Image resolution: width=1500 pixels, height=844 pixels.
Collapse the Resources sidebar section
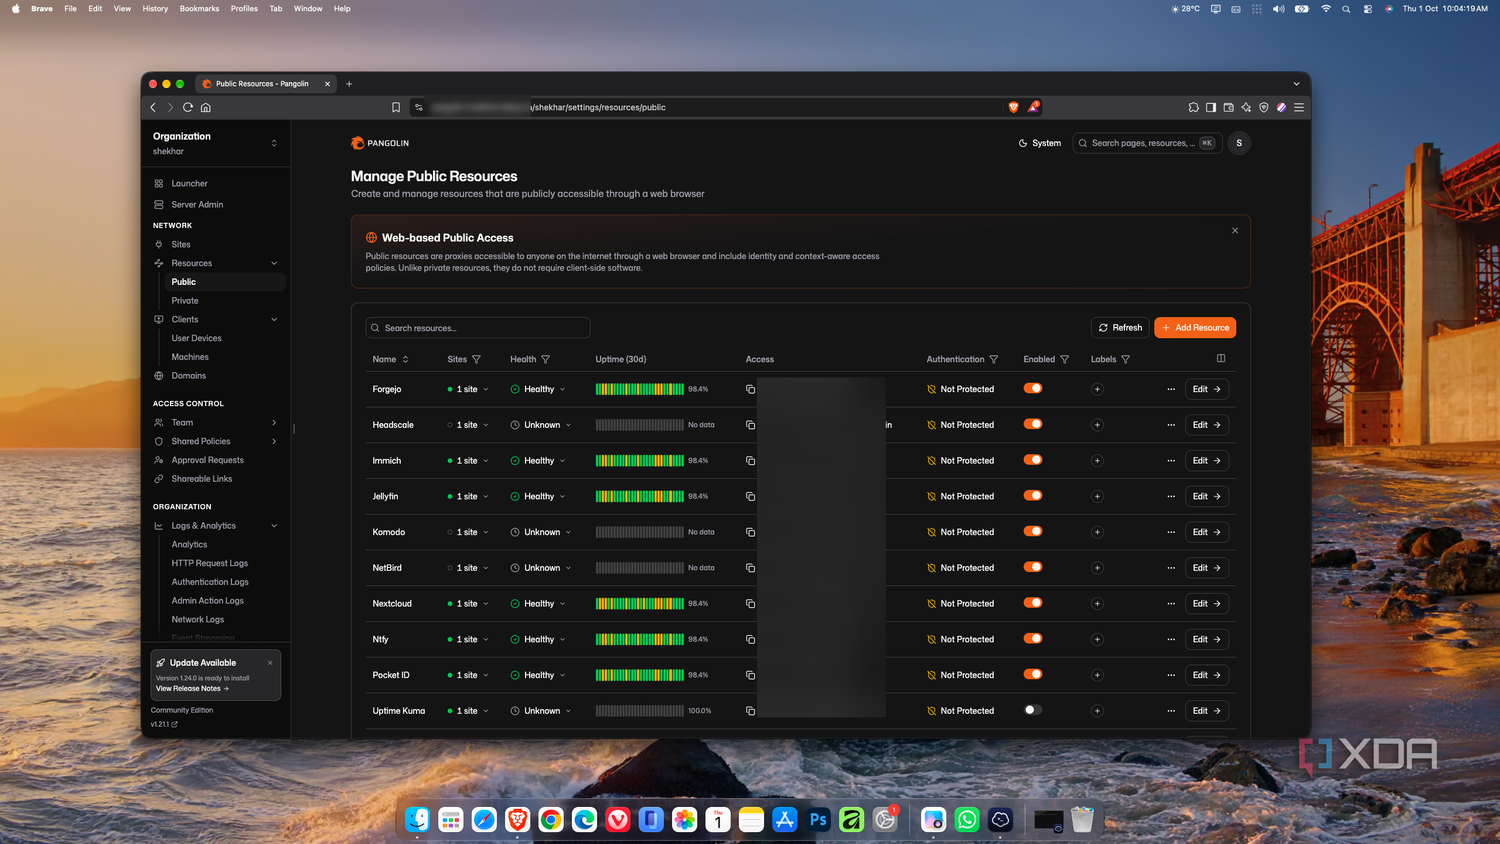(274, 263)
